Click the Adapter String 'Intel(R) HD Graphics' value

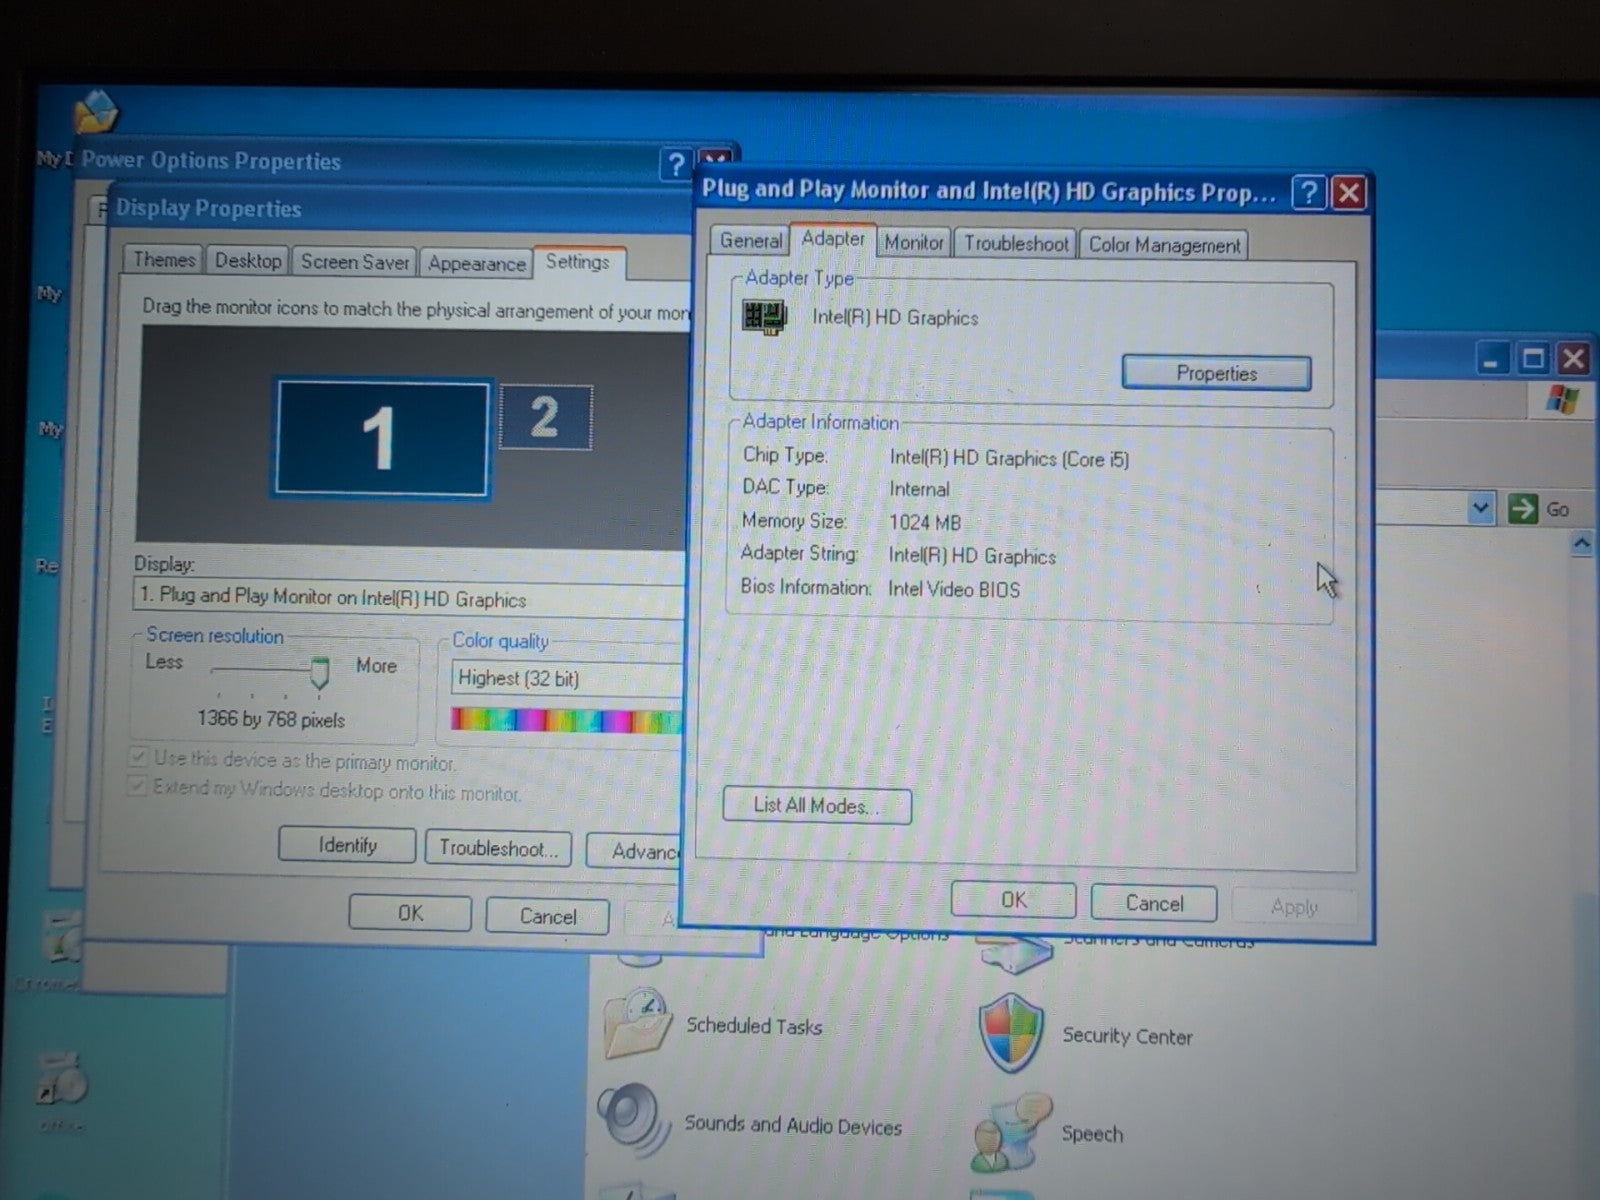pos(972,556)
